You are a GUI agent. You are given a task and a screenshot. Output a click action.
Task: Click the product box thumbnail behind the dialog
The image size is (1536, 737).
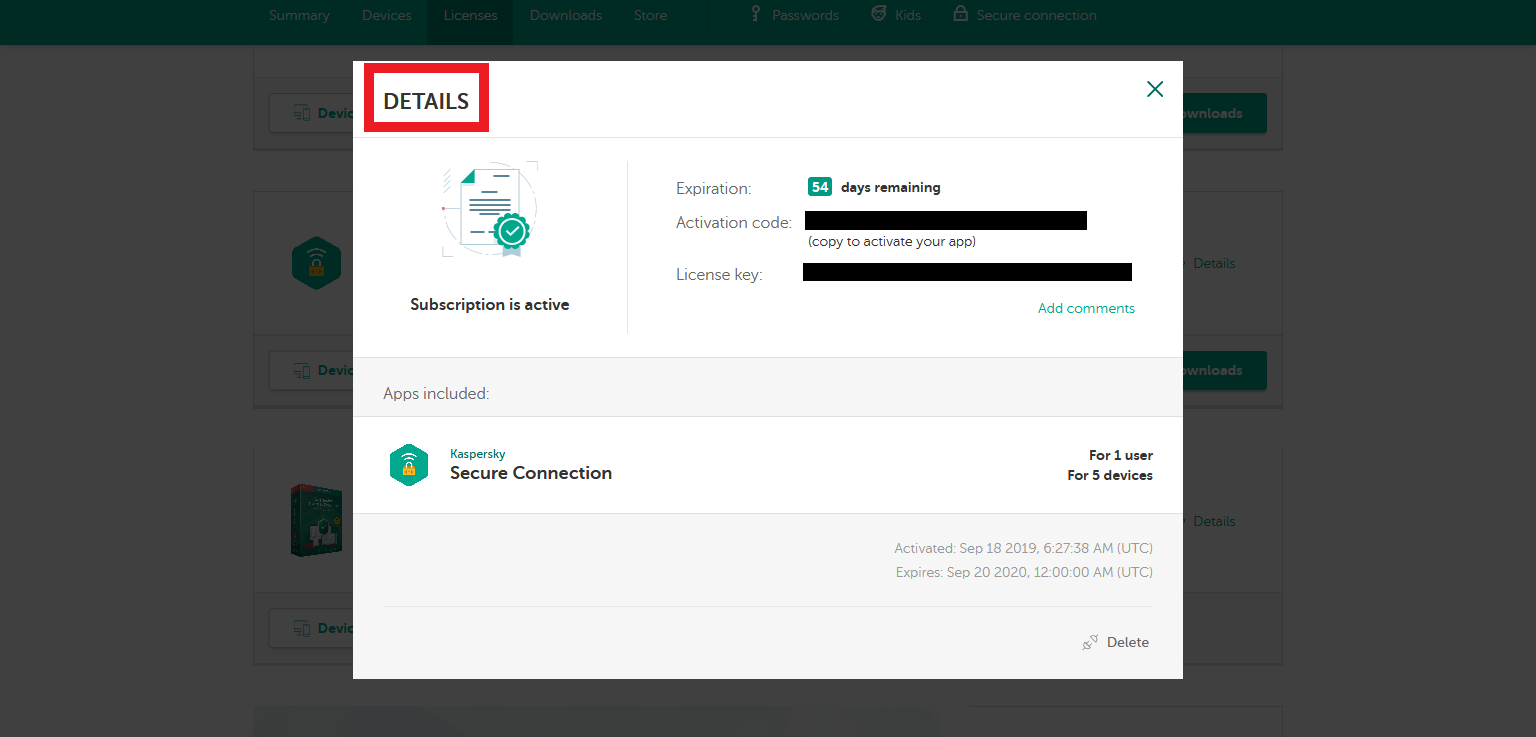316,521
